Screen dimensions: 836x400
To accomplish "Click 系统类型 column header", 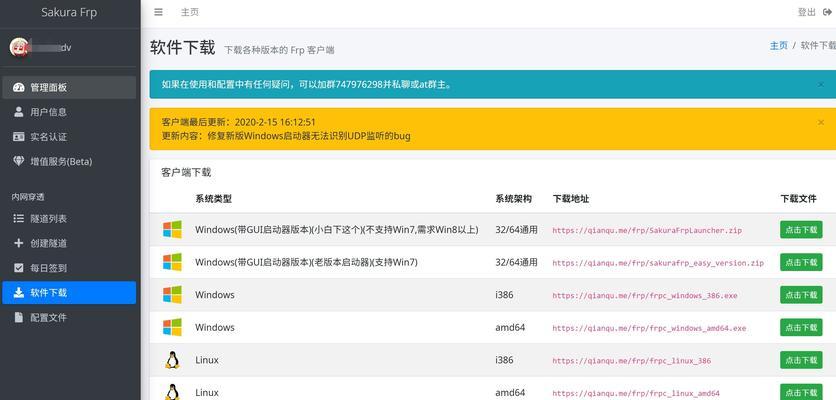I will (213, 198).
